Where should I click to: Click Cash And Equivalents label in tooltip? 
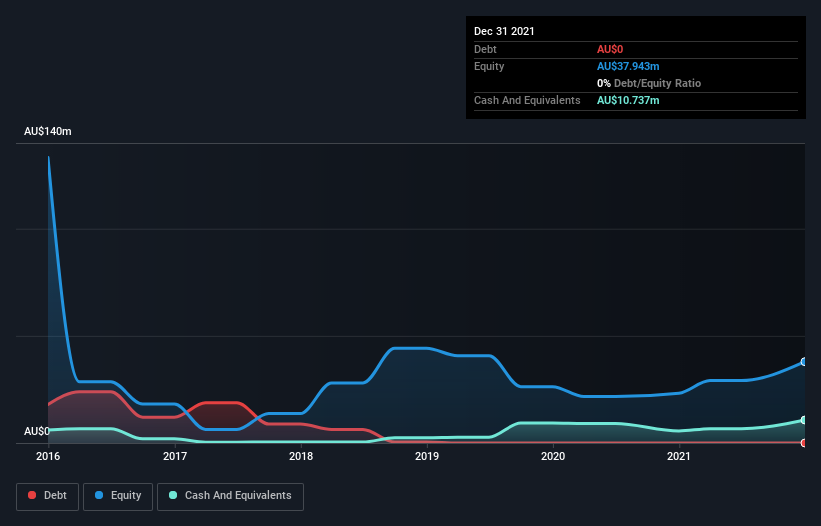pyautogui.click(x=527, y=100)
